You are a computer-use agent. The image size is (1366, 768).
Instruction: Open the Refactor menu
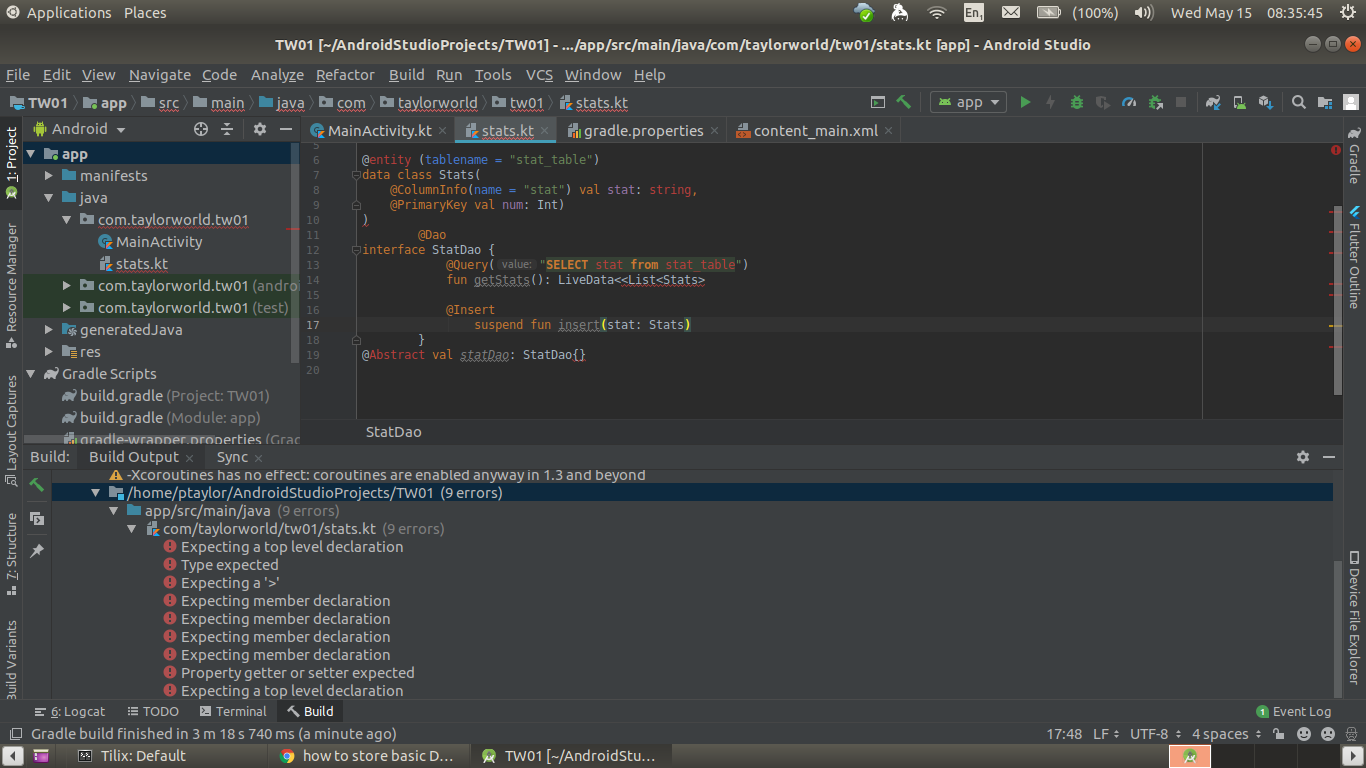click(x=345, y=75)
